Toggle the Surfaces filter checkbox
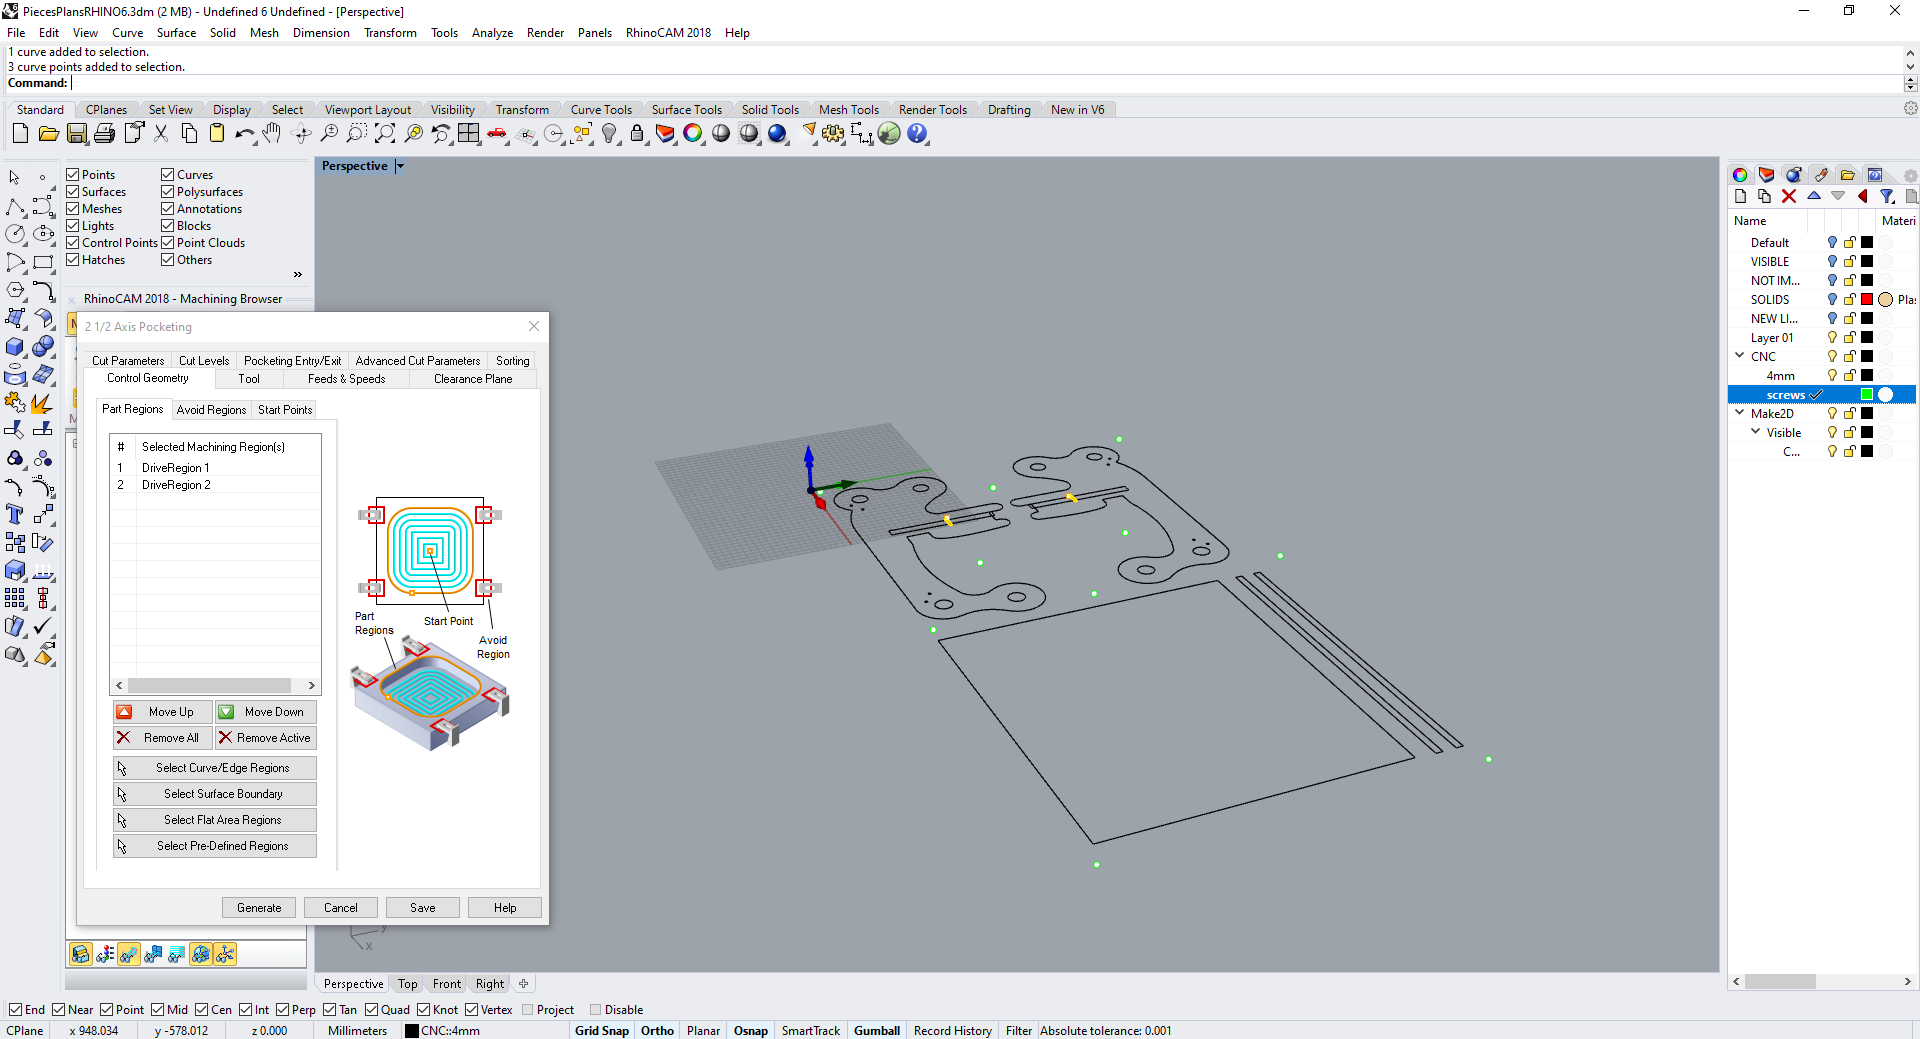 pyautogui.click(x=73, y=192)
